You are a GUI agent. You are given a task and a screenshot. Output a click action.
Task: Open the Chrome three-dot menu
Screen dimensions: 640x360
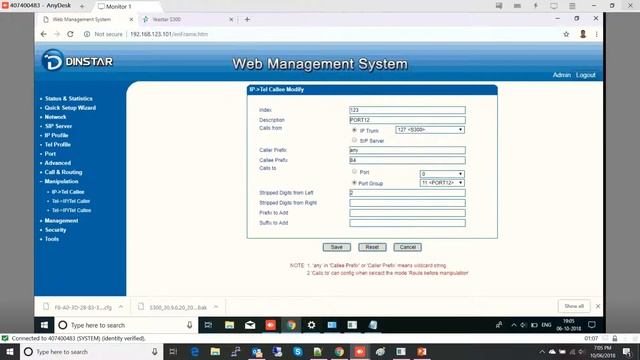tap(596, 34)
